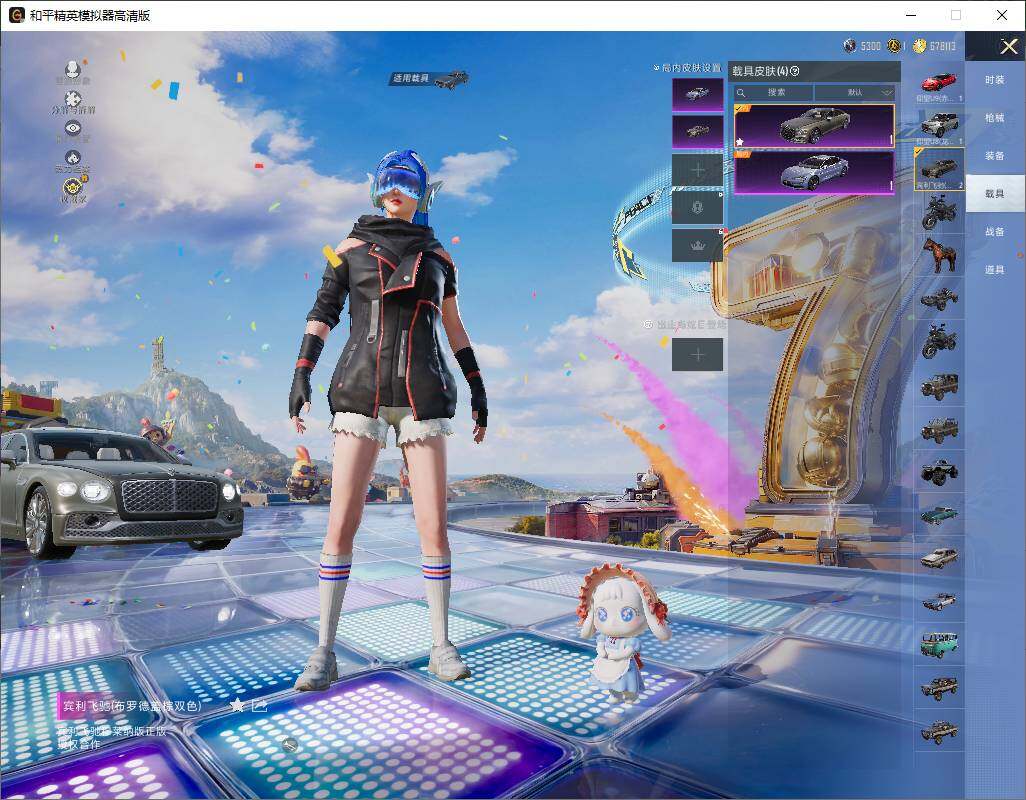Close the wardrobe with the X icon
The height and width of the screenshot is (800, 1026).
point(1008,46)
